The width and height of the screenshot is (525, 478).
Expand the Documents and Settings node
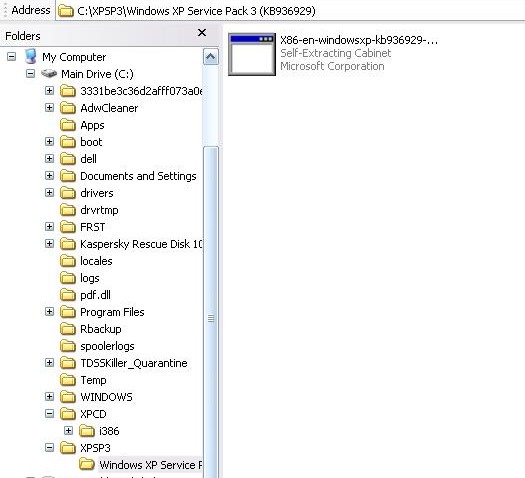[49, 175]
